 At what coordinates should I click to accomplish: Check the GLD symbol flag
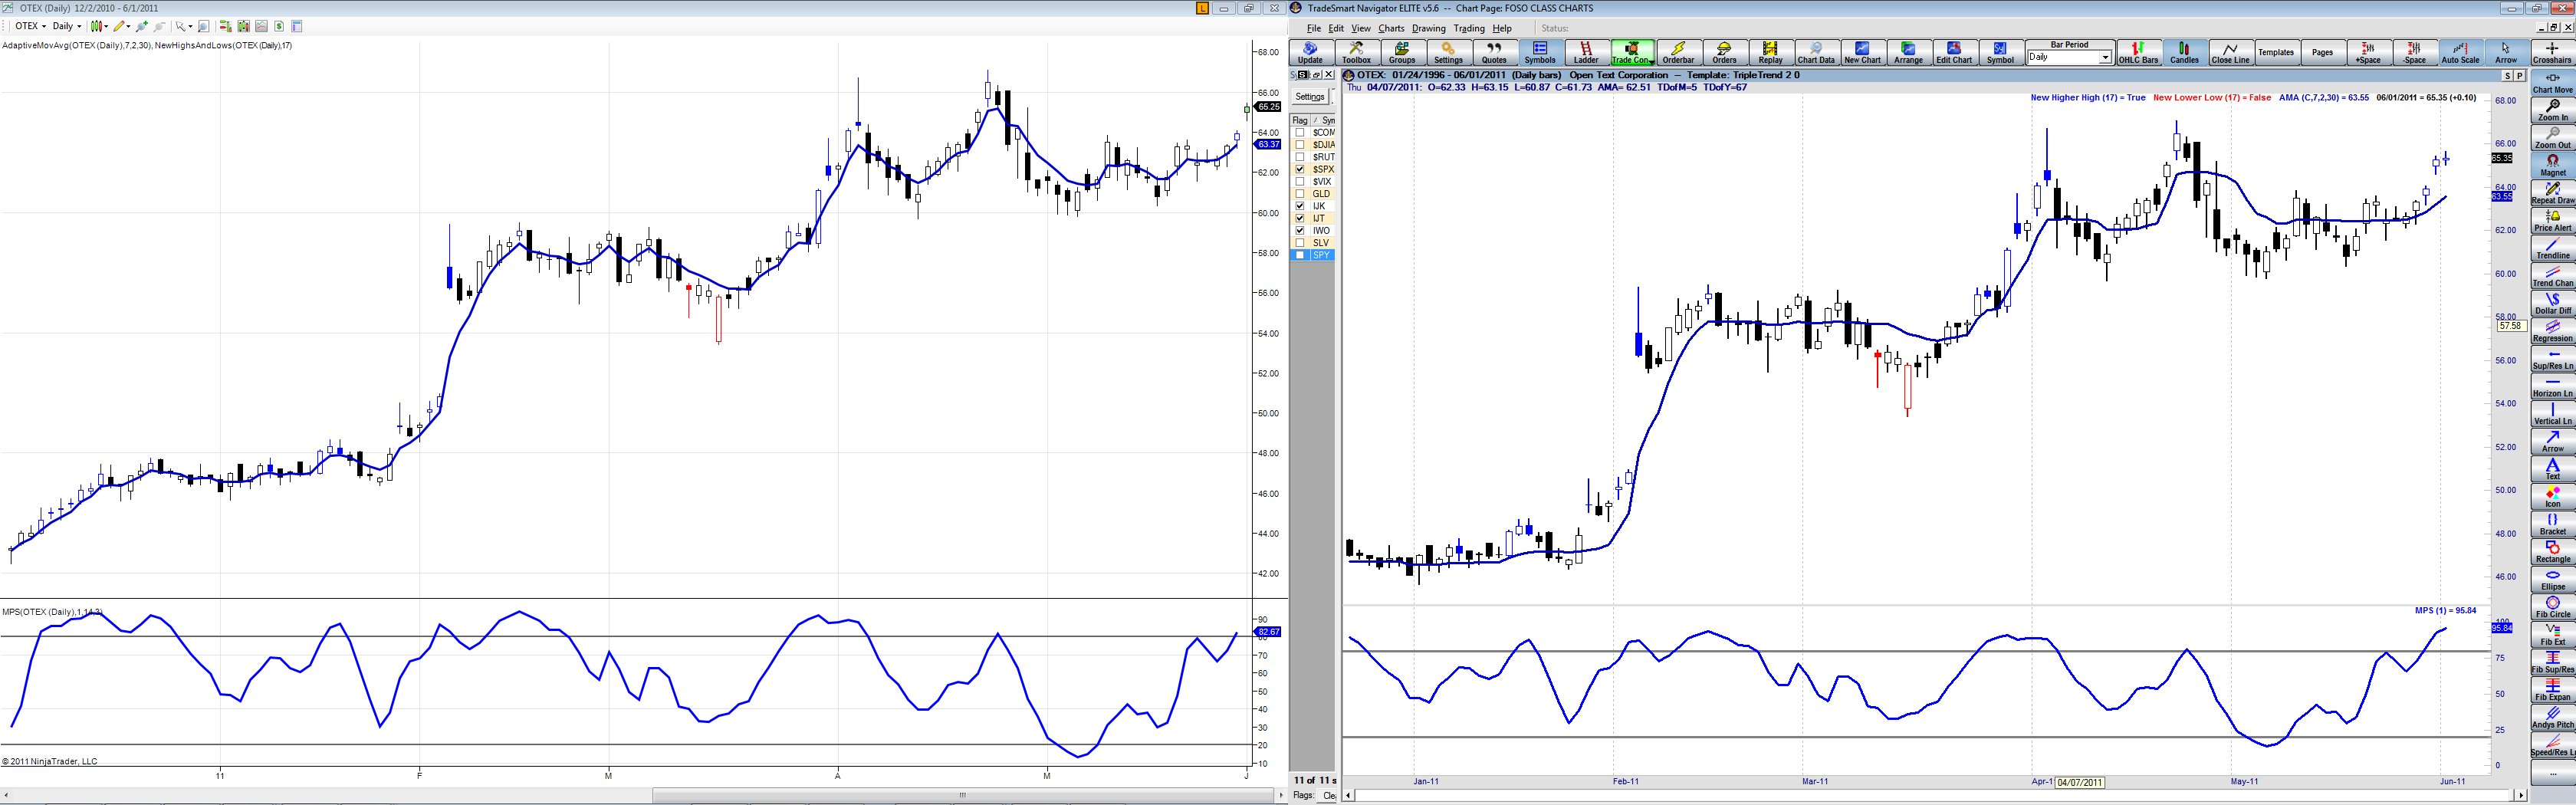1300,194
